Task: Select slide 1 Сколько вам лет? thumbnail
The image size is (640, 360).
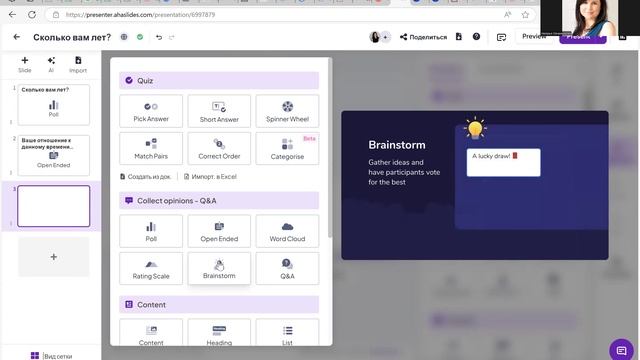Action: [53, 105]
